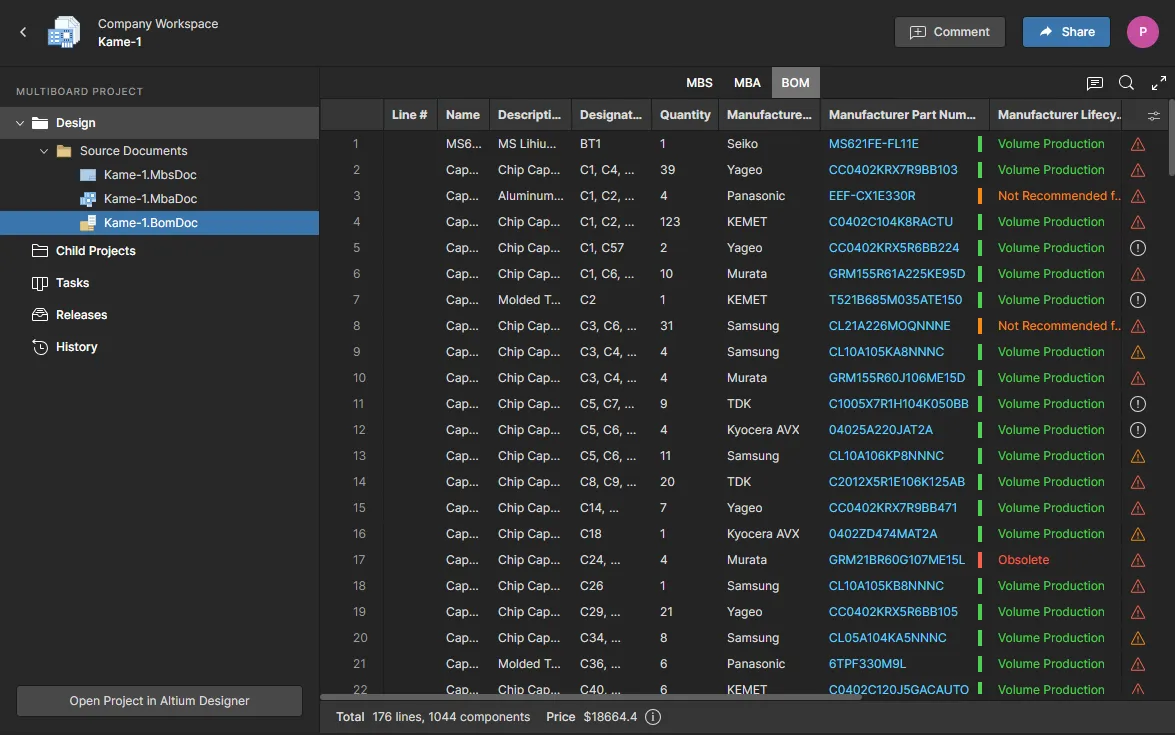Image resolution: width=1175 pixels, height=735 pixels.
Task: Click the warning triangle icon on row 1
Action: [x=1137, y=144]
